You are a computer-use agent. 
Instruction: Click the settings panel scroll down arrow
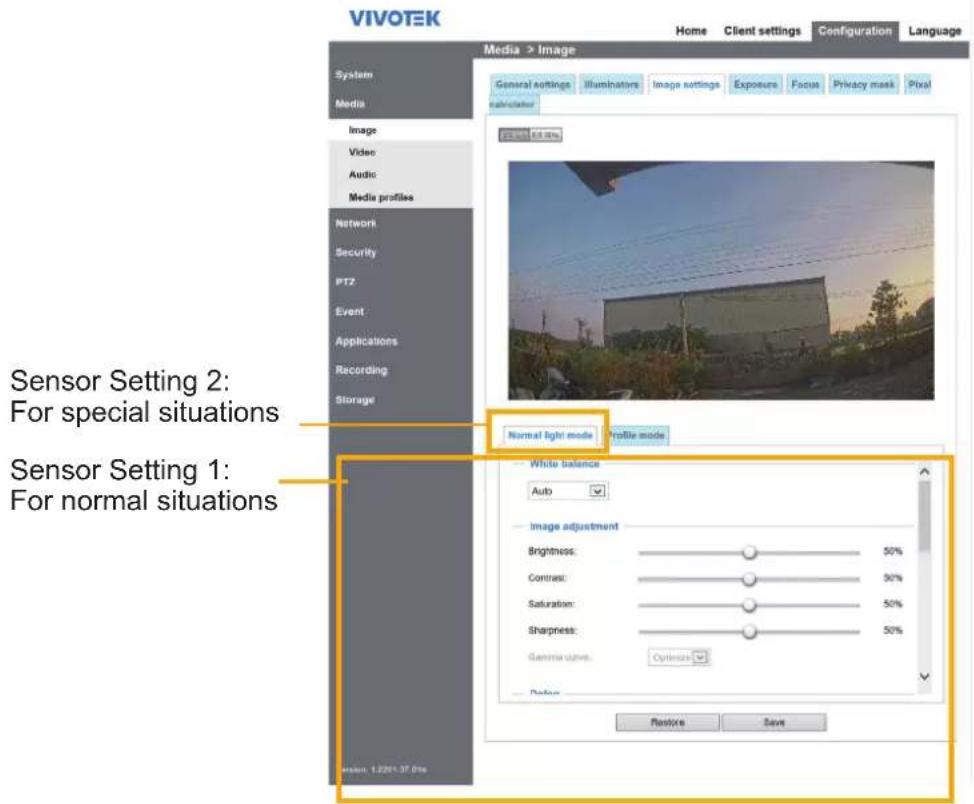click(x=924, y=676)
